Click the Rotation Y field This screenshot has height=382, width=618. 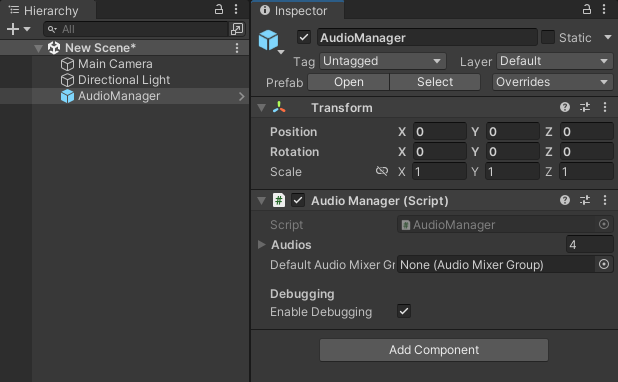coord(512,152)
